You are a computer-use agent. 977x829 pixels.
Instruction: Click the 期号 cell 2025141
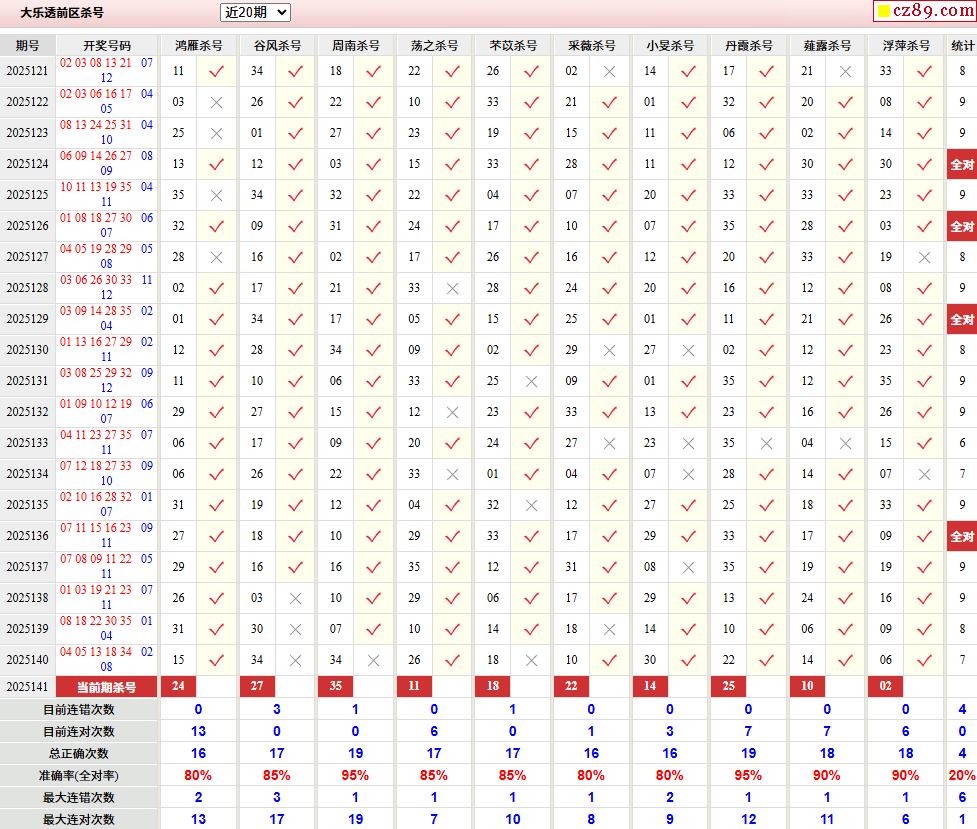tap(27, 686)
